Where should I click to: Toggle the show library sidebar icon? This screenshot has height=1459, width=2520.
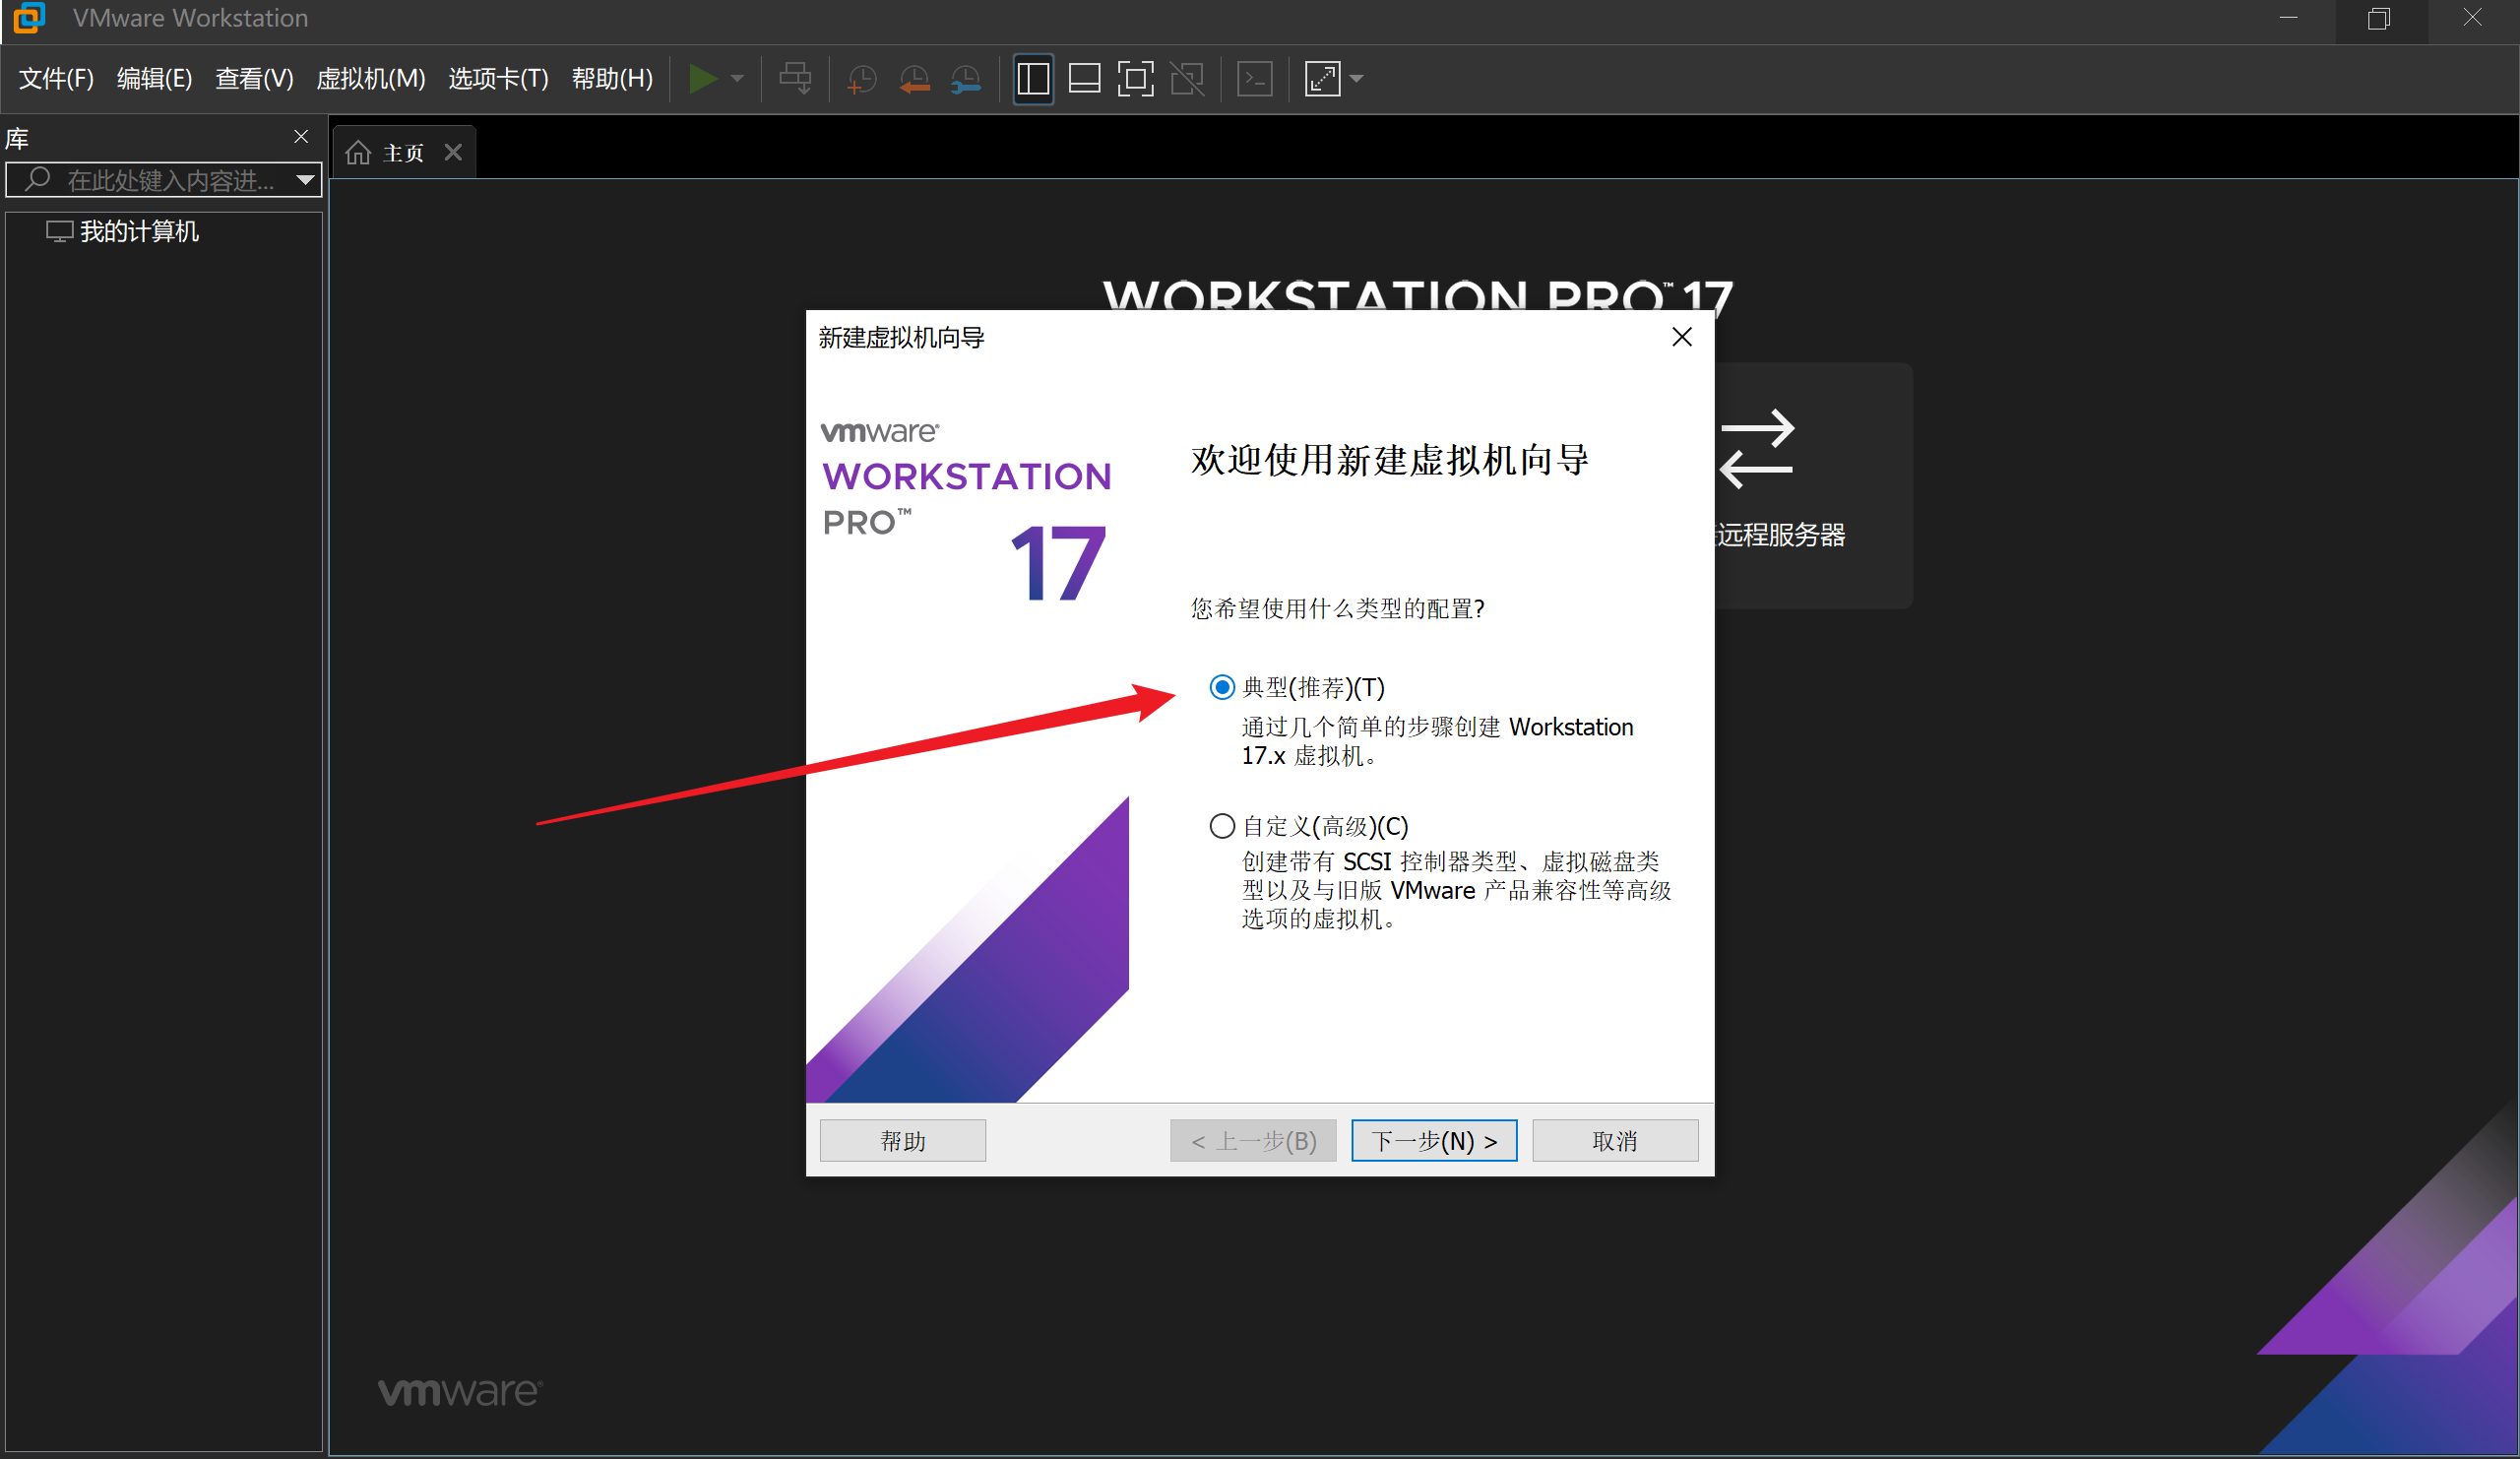[1033, 79]
